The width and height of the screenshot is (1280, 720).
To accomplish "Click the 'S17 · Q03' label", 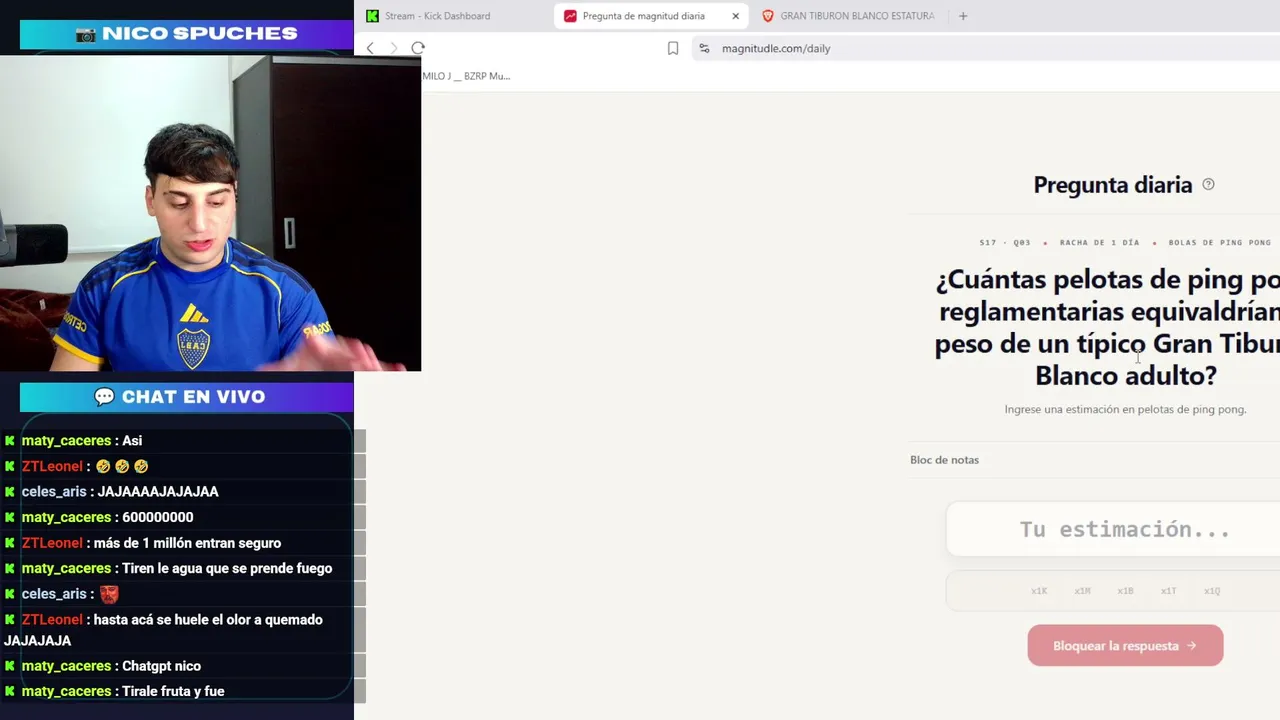I will coord(1005,243).
